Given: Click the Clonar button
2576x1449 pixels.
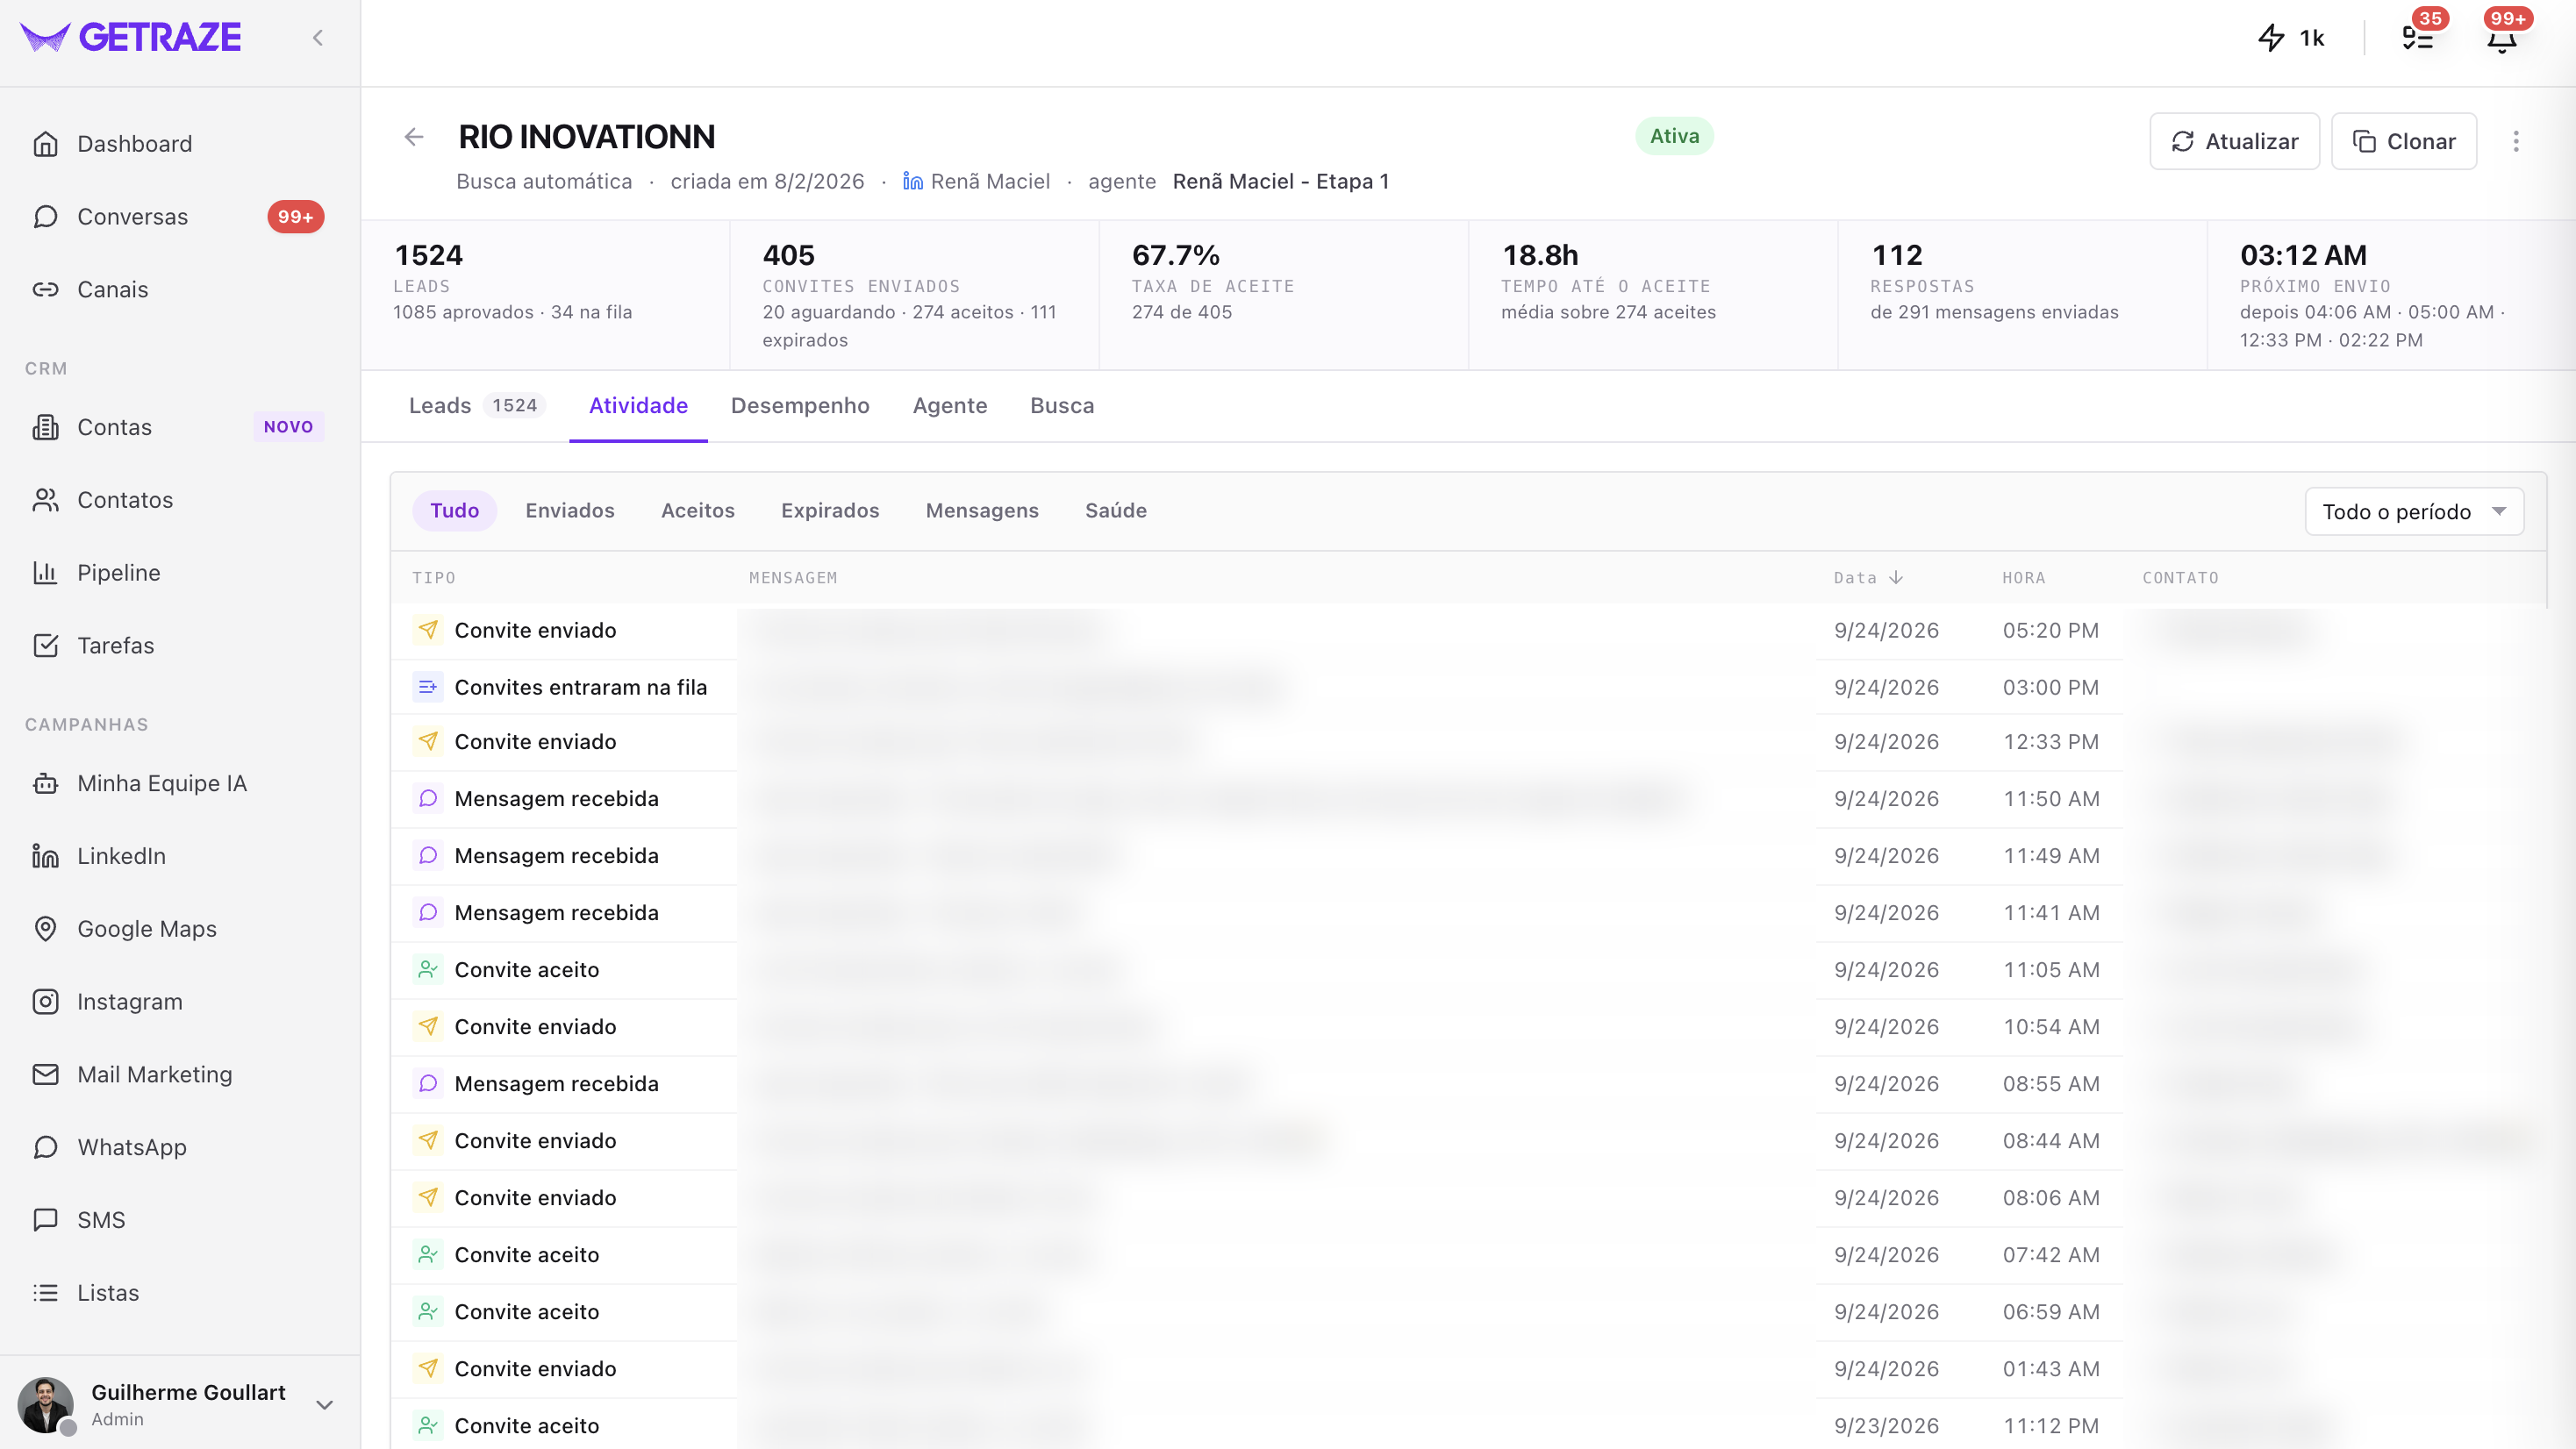Looking at the screenshot, I should coord(2404,142).
